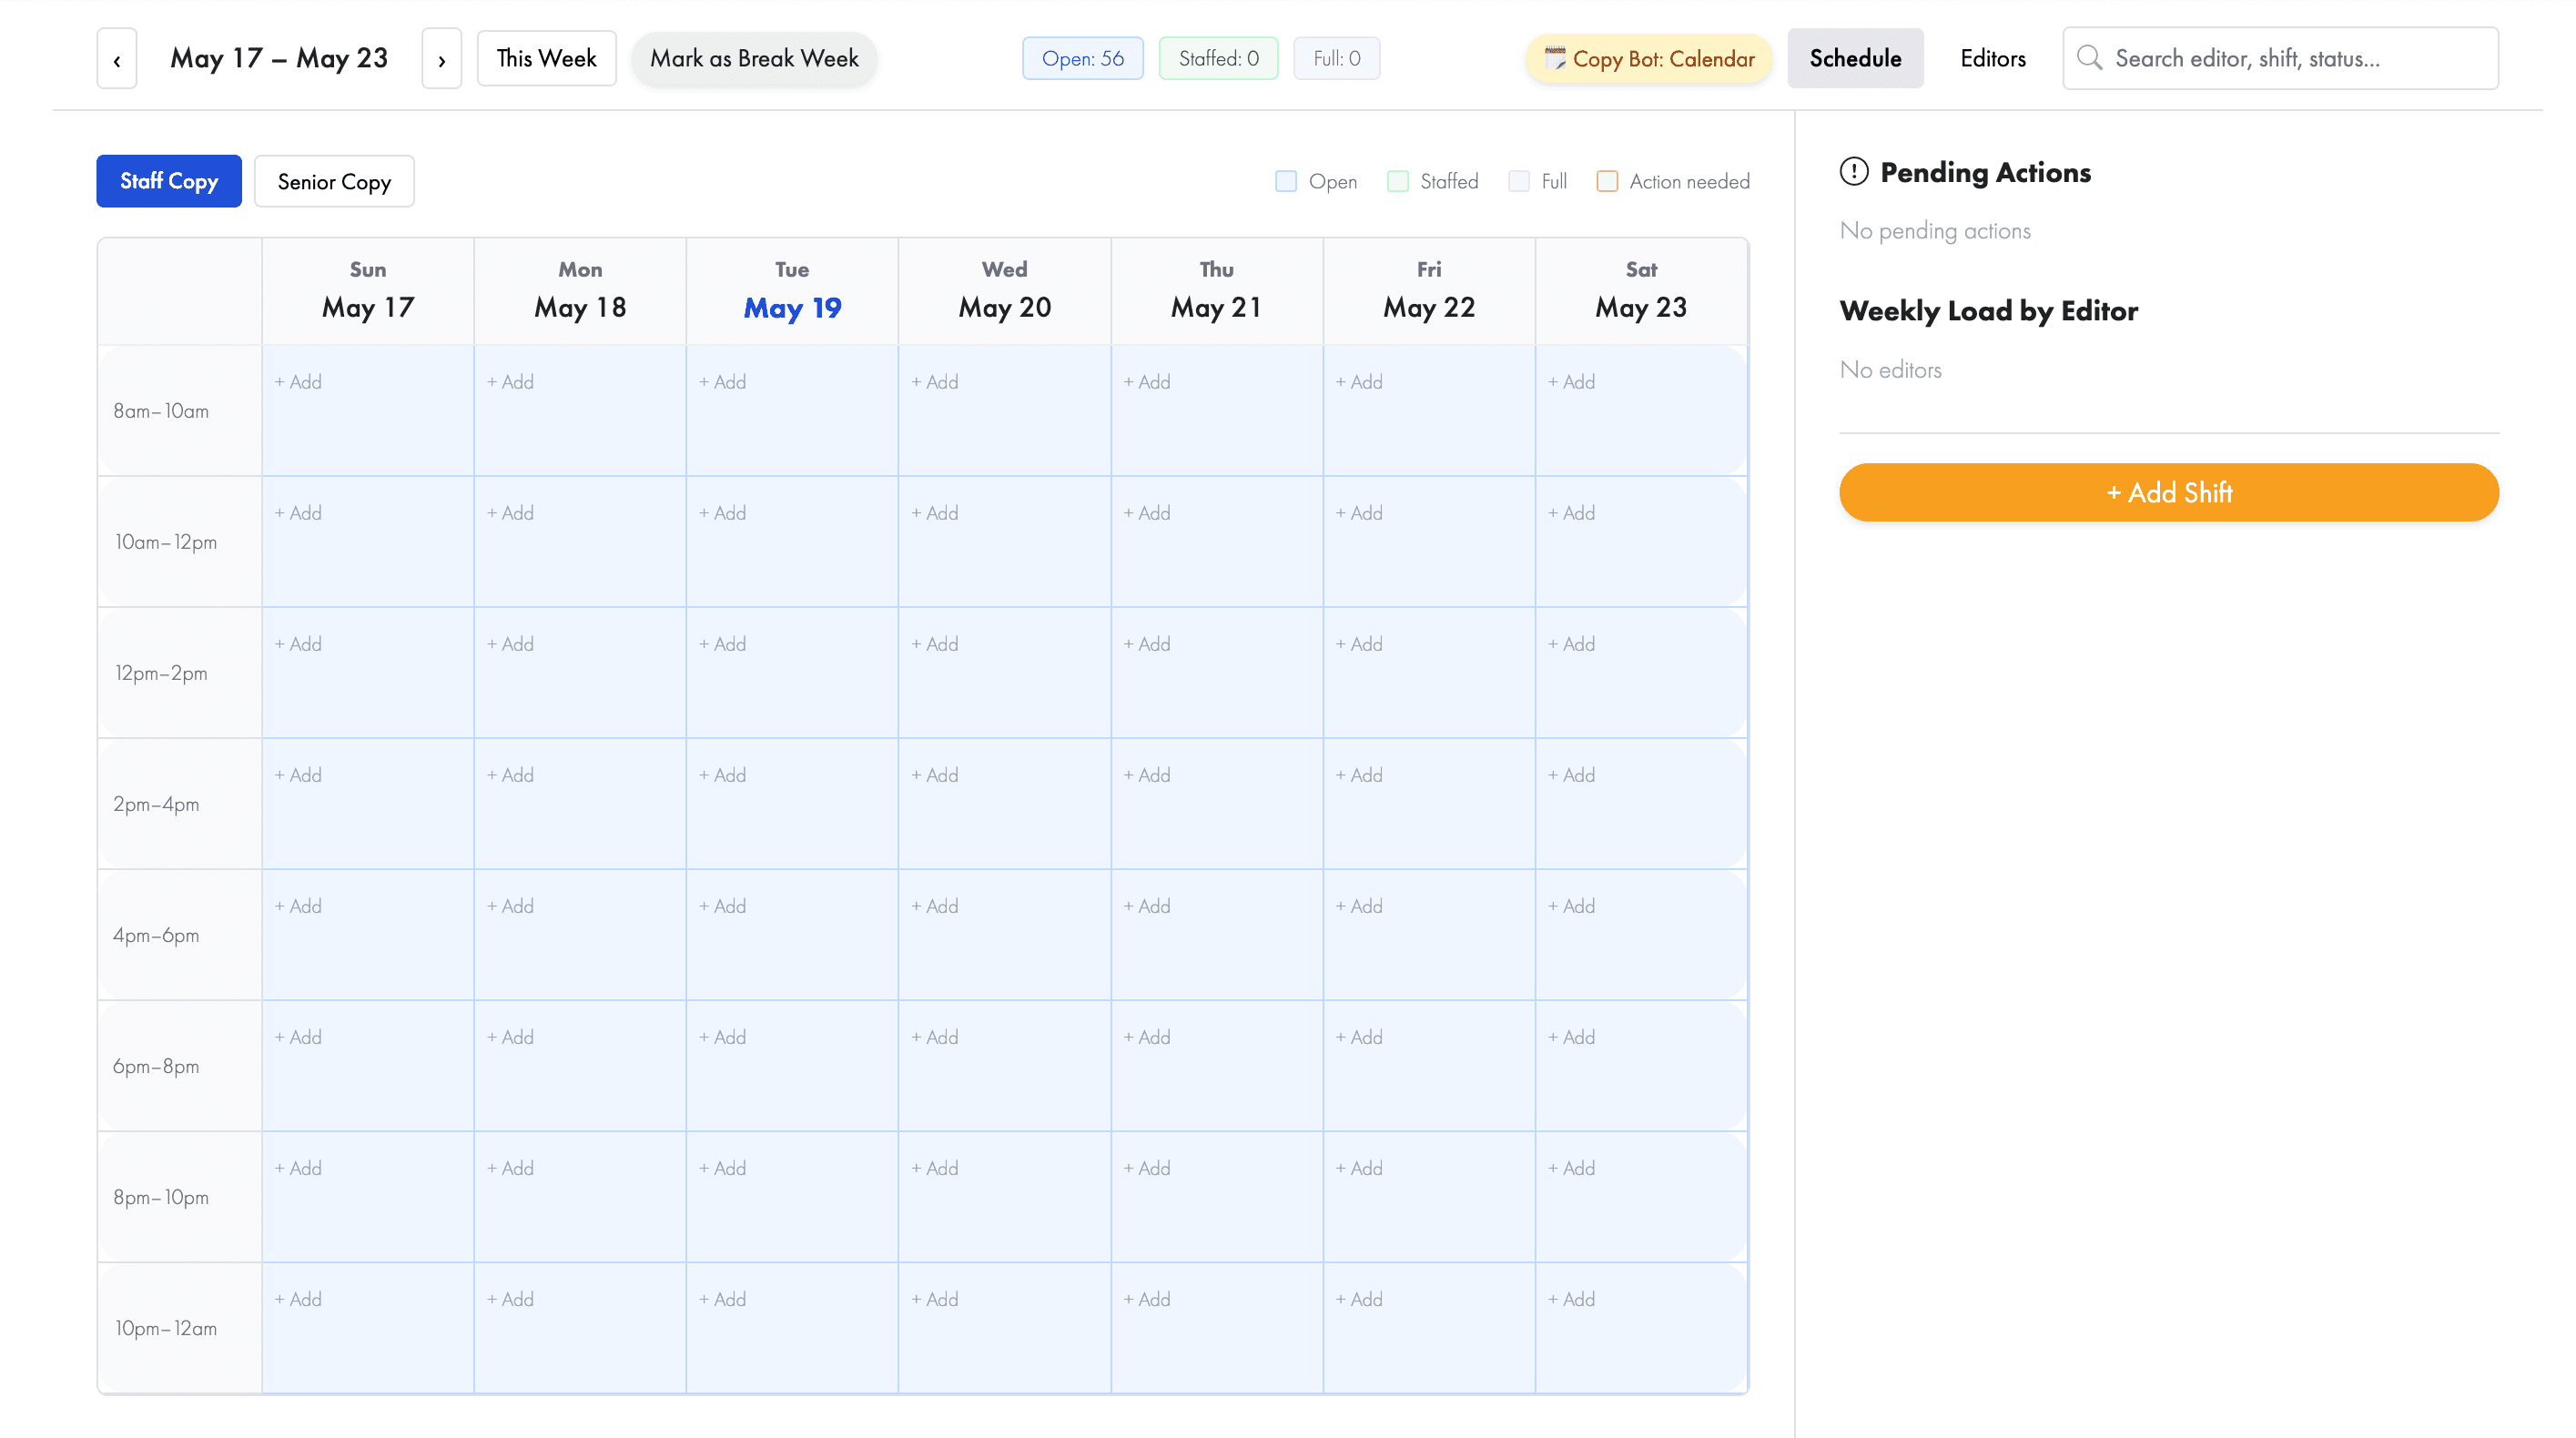This screenshot has width=2576, height=1438.
Task: Select the Thu May 21 column header
Action: 1217,291
